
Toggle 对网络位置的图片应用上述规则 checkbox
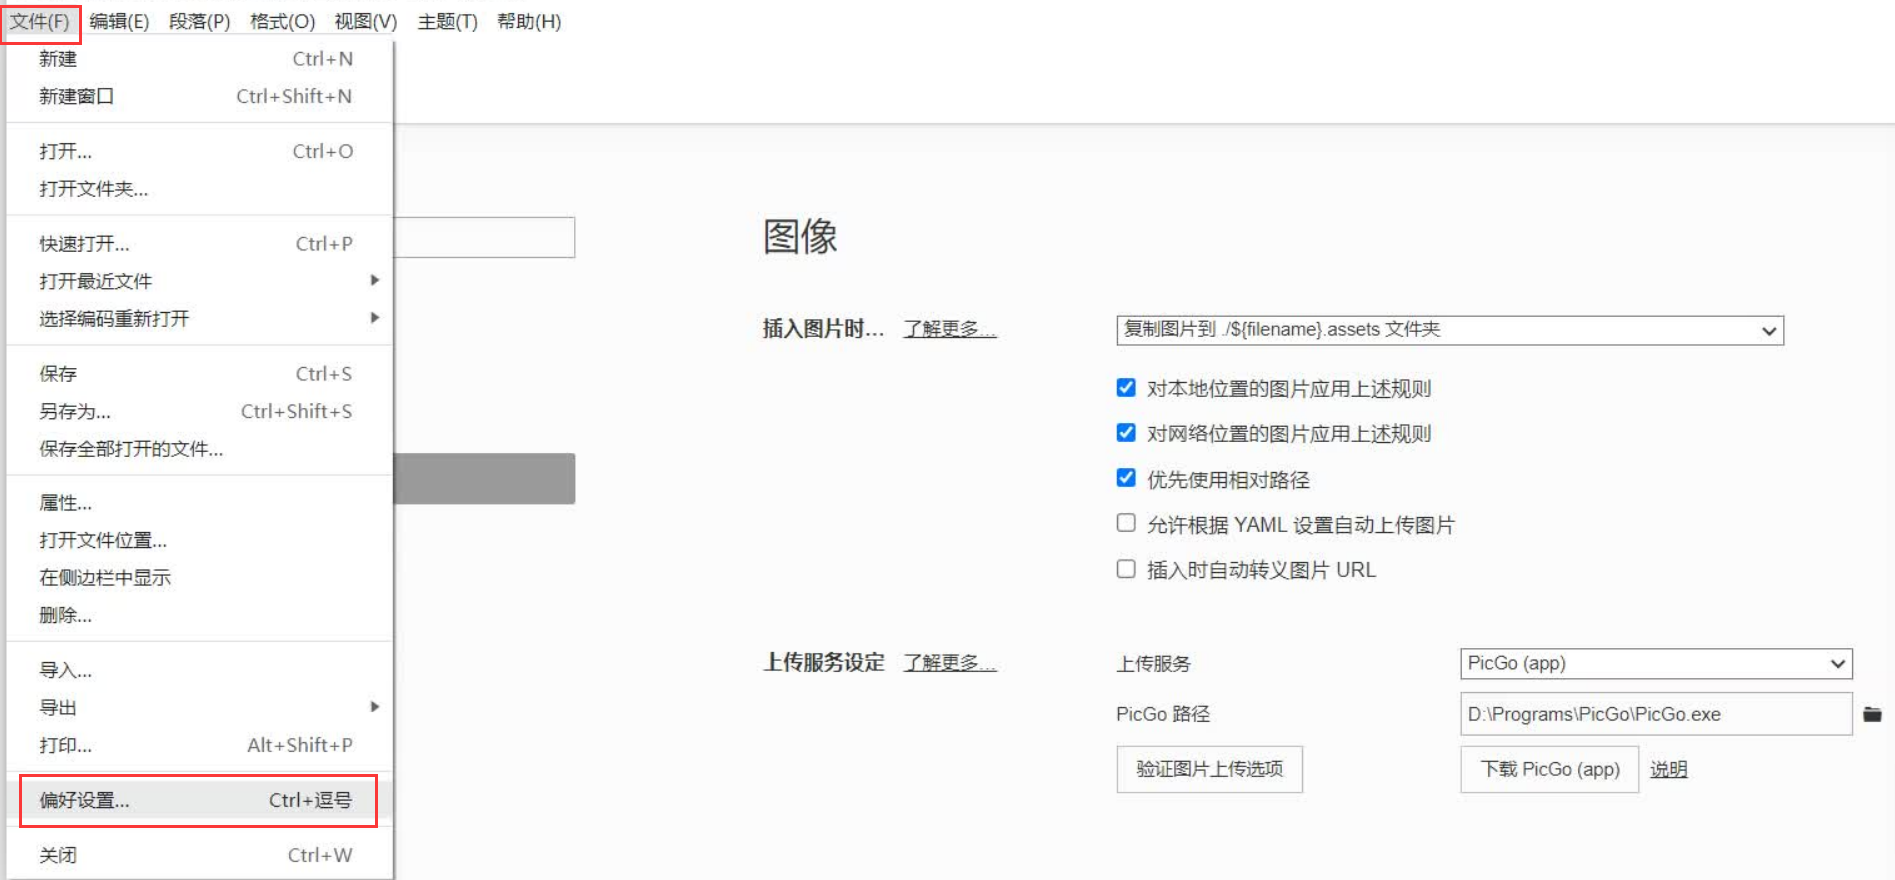1126,433
